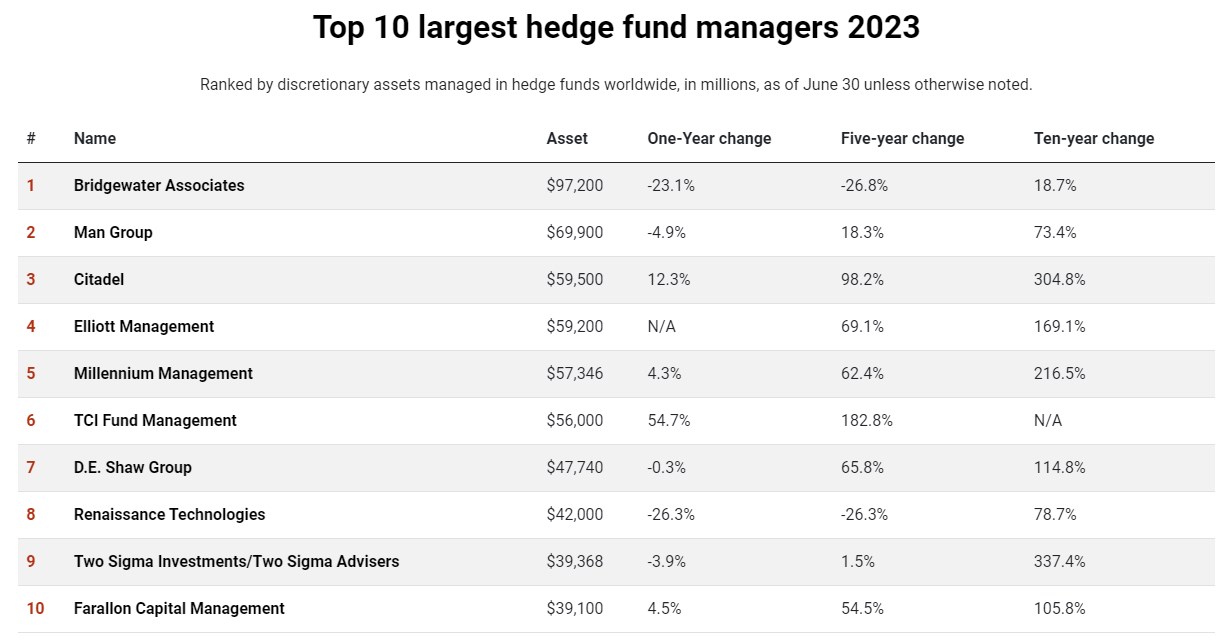Viewport: 1223px width, 642px height.
Task: Click the Five-year change header
Action: tap(902, 139)
